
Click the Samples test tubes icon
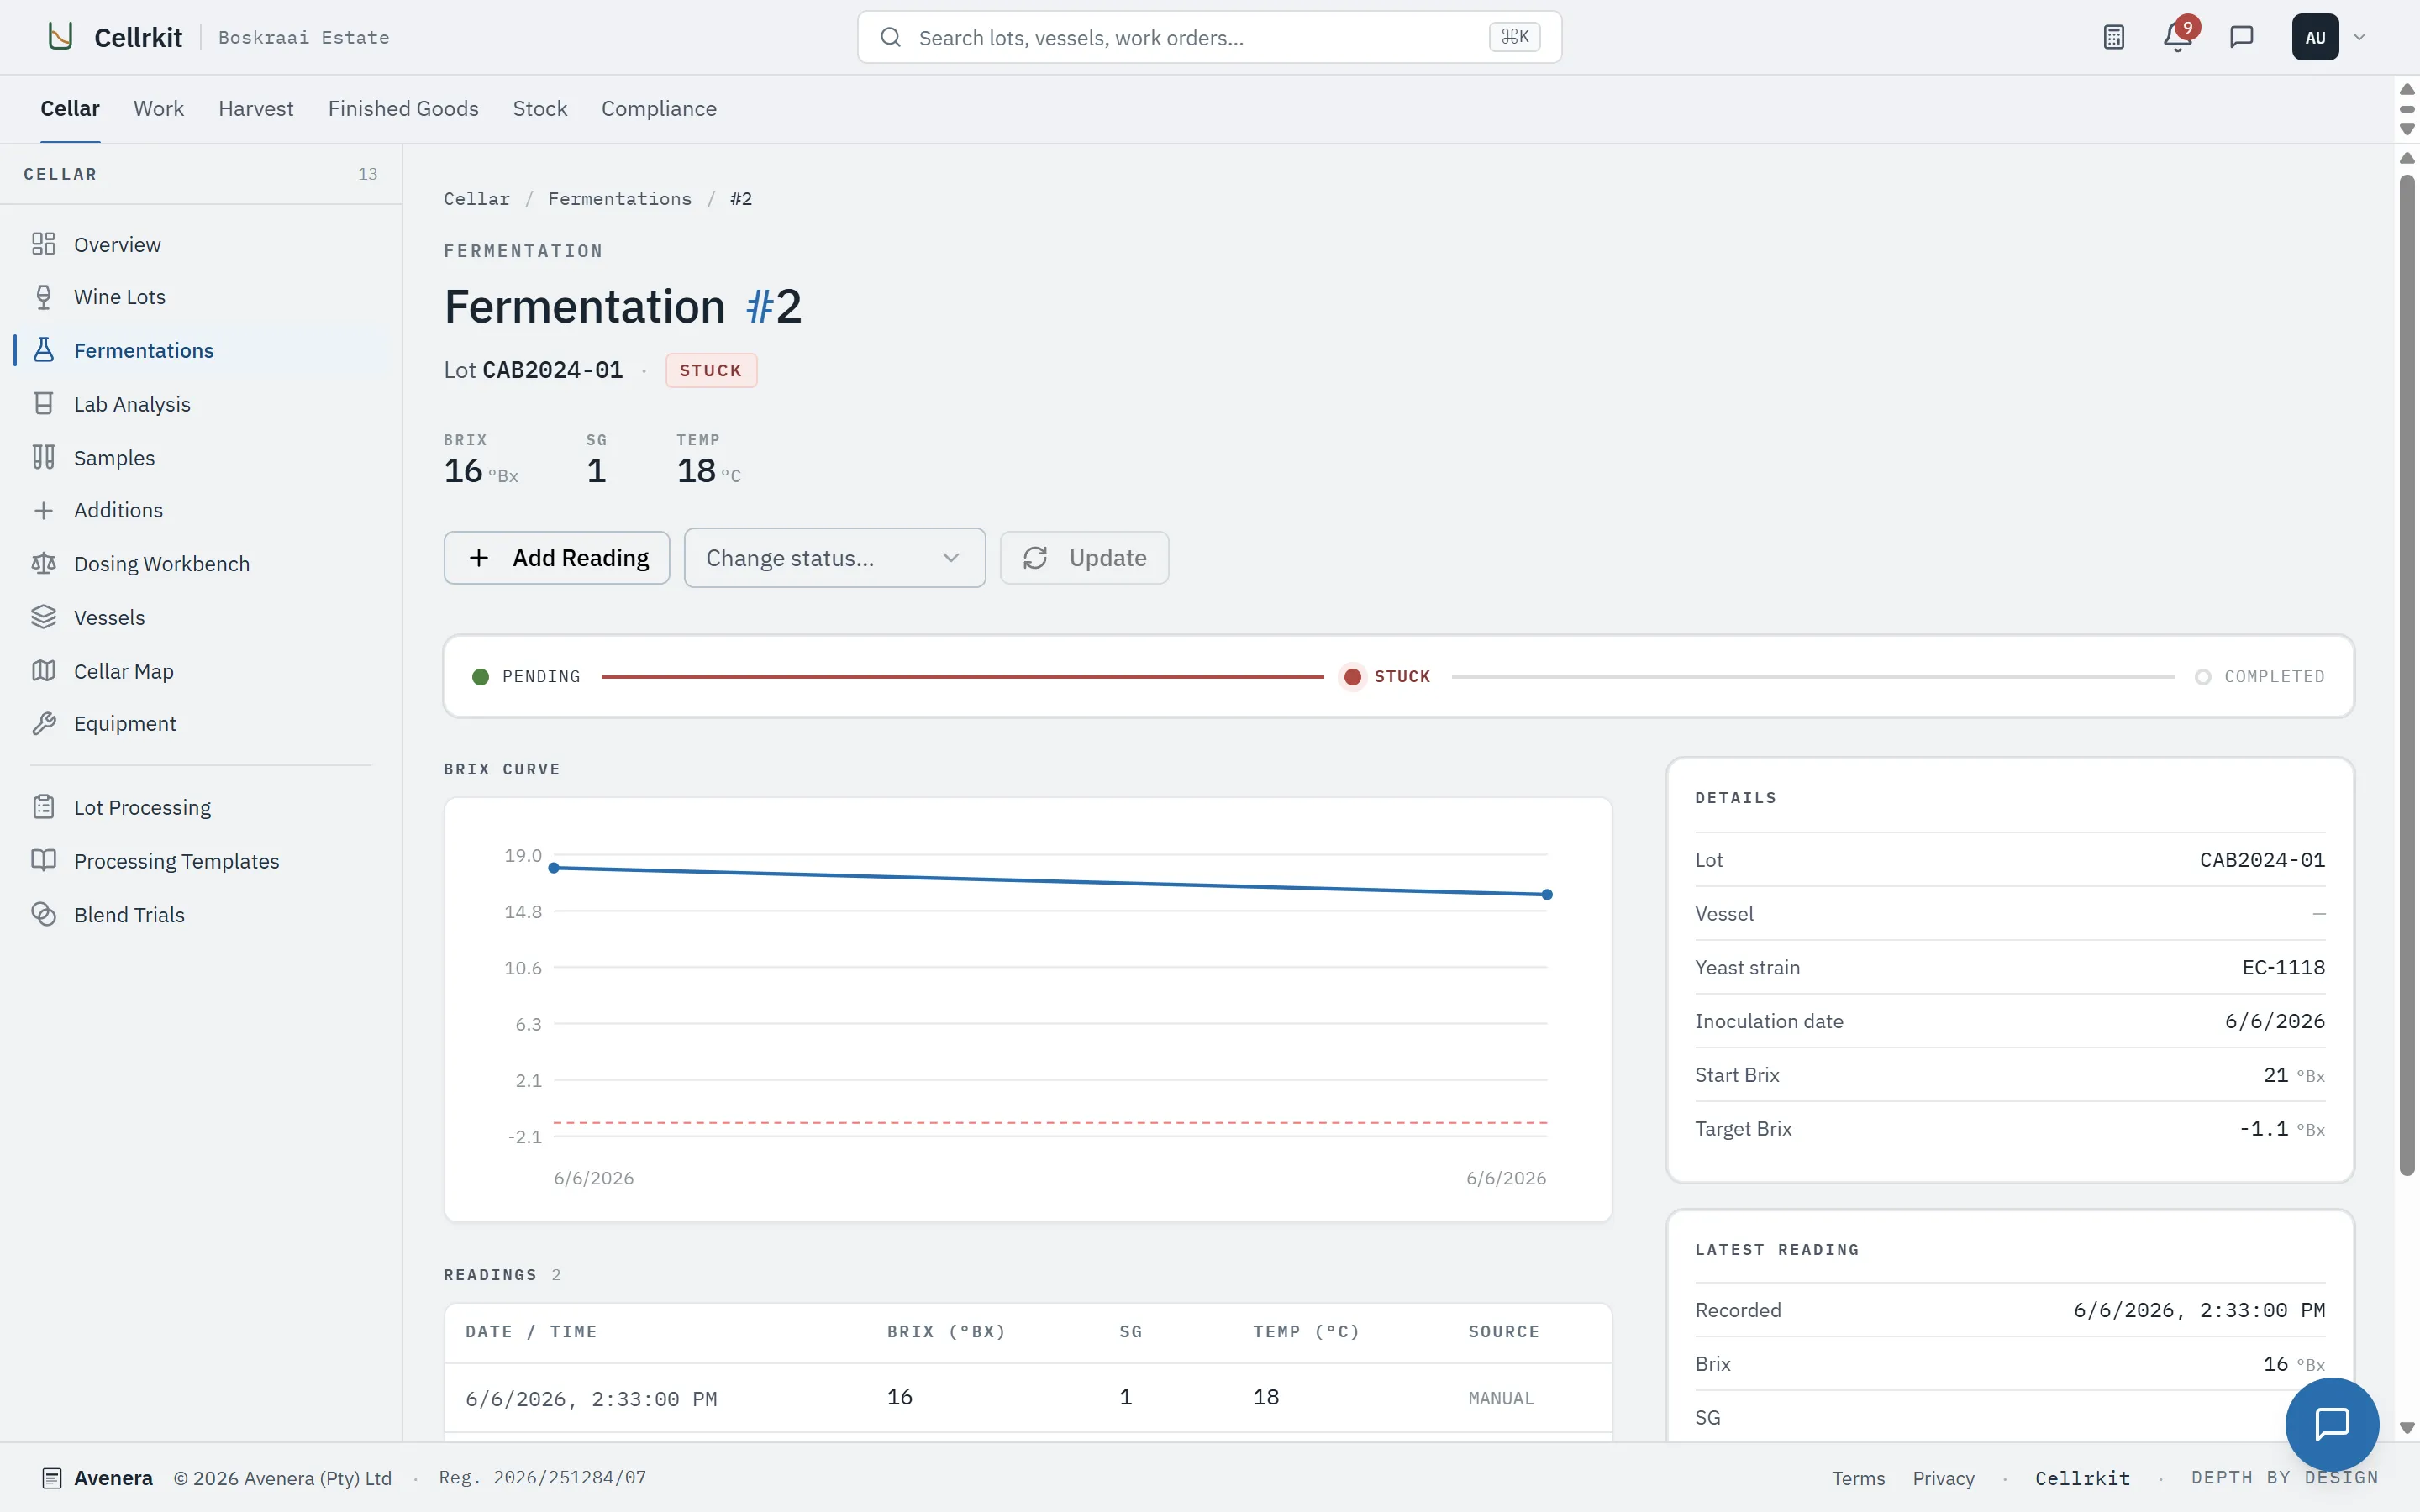pos(43,457)
